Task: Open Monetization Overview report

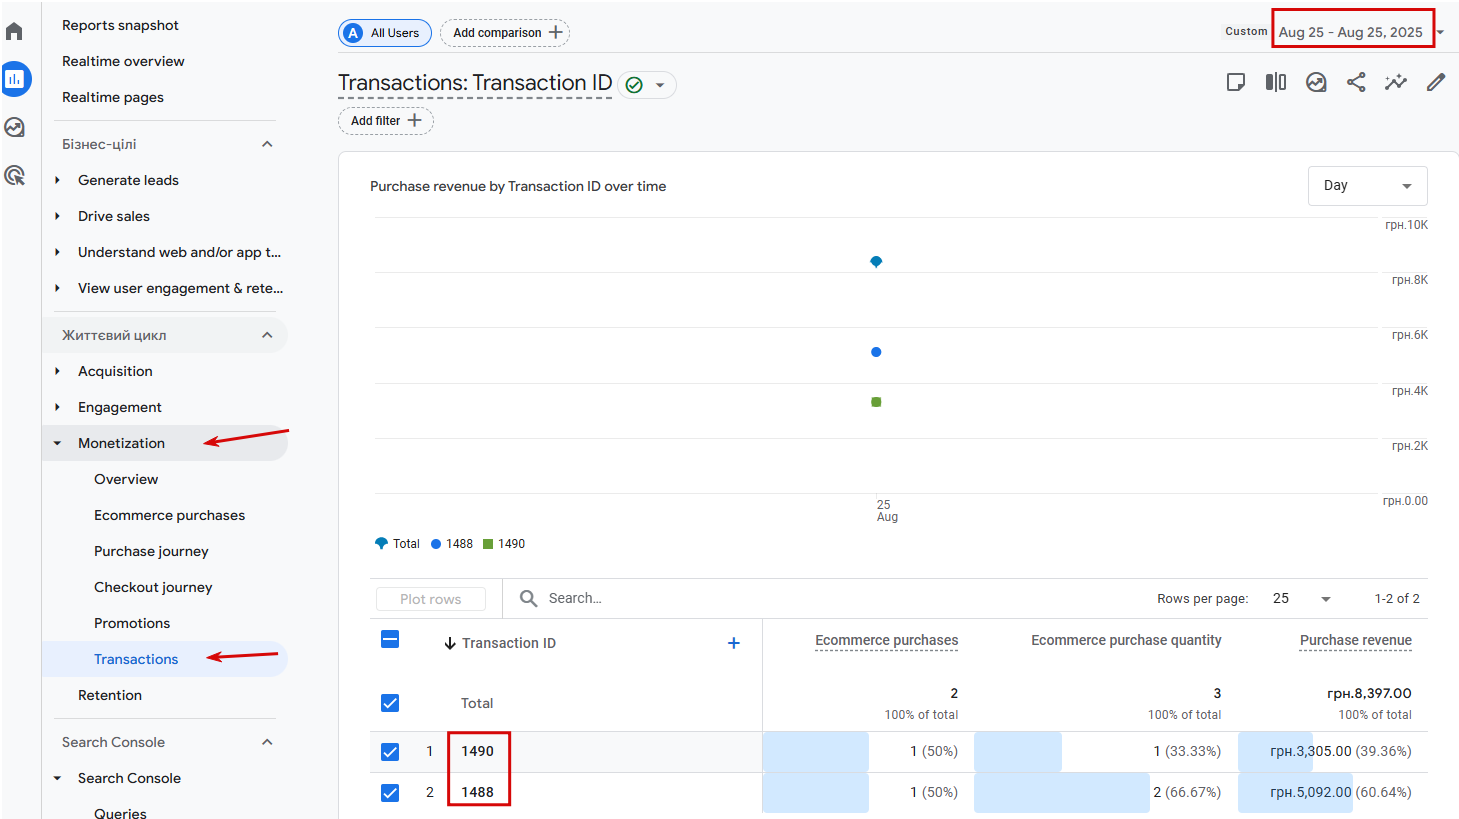Action: tap(126, 479)
